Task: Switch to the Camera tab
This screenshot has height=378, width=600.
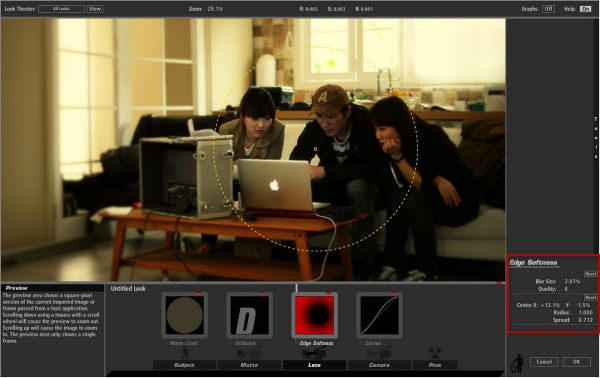Action: tap(379, 365)
